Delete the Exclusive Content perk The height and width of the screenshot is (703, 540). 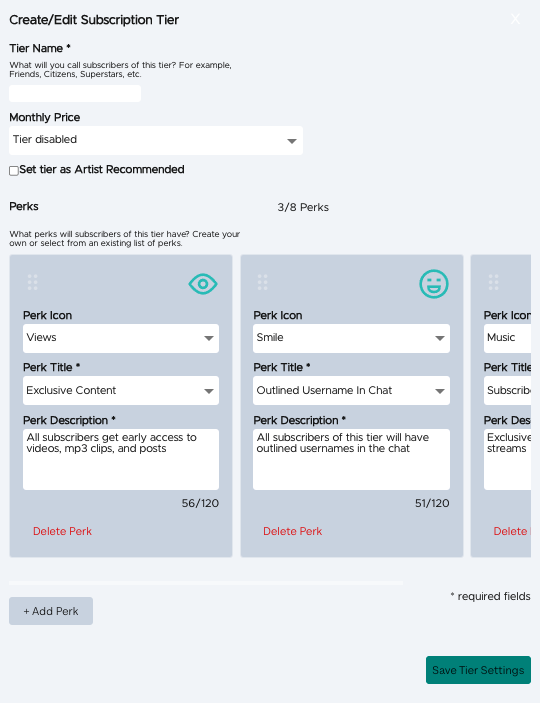click(x=62, y=531)
